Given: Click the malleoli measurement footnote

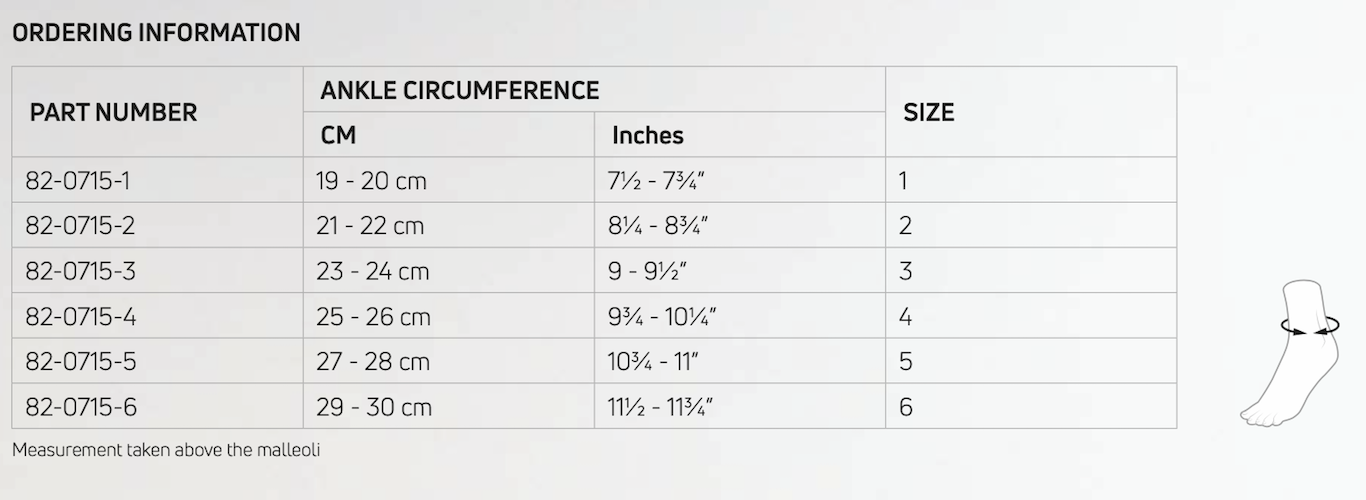Looking at the screenshot, I should point(166,450).
